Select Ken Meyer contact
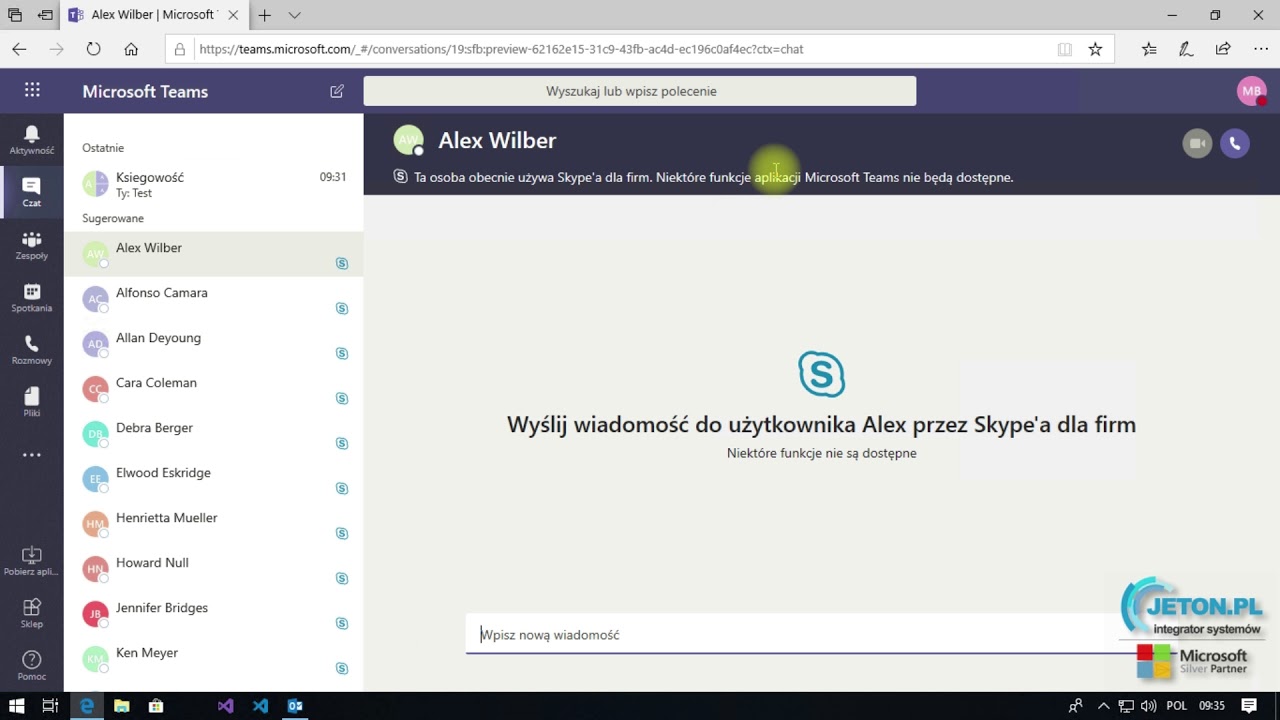 click(x=214, y=659)
